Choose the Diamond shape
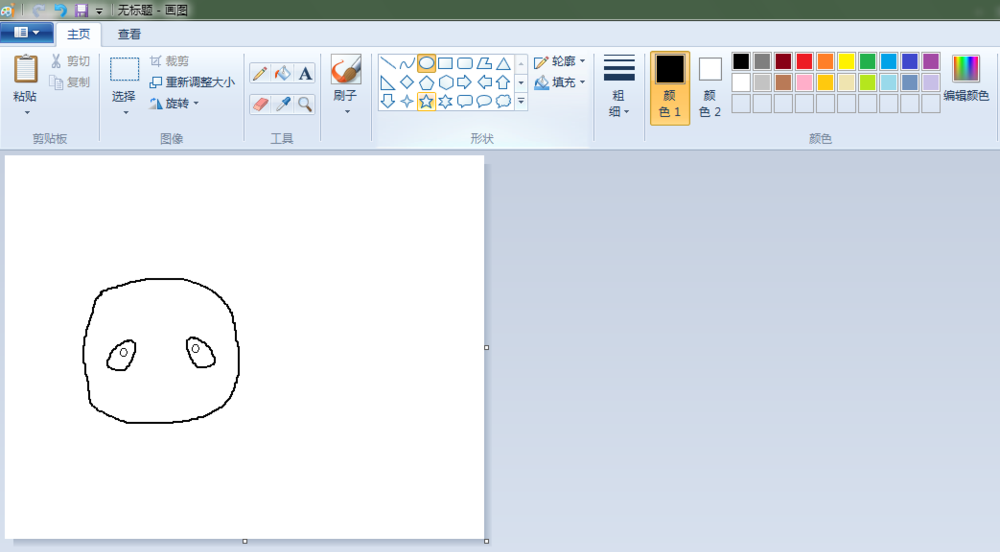The height and width of the screenshot is (552, 1000). click(x=407, y=82)
